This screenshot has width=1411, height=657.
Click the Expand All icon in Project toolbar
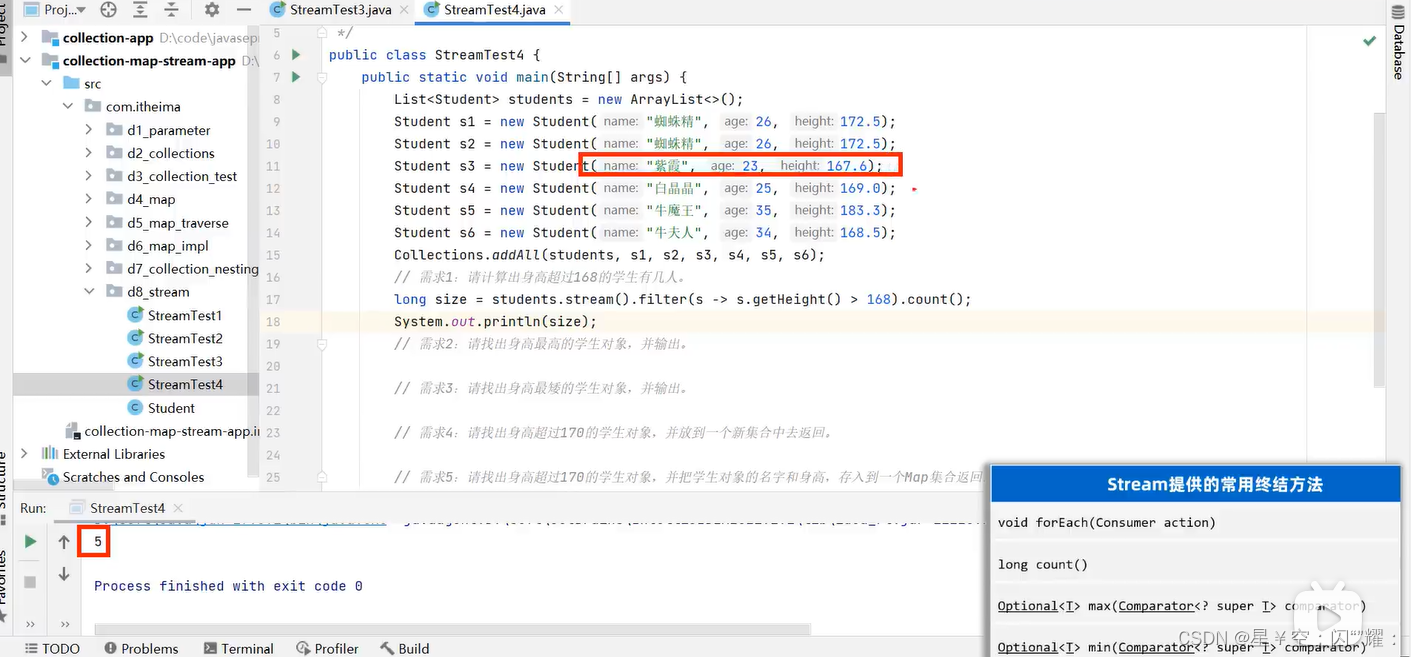[140, 10]
